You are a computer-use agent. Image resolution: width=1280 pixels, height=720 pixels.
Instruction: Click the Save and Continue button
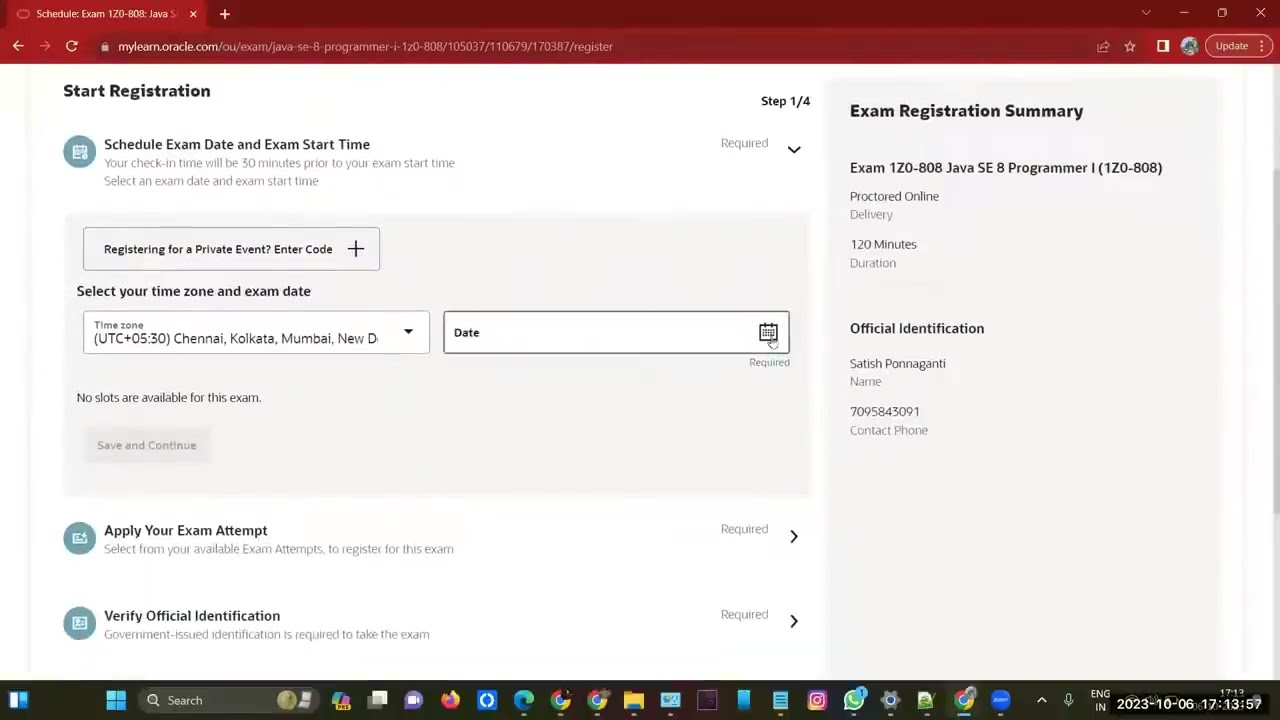point(146,445)
